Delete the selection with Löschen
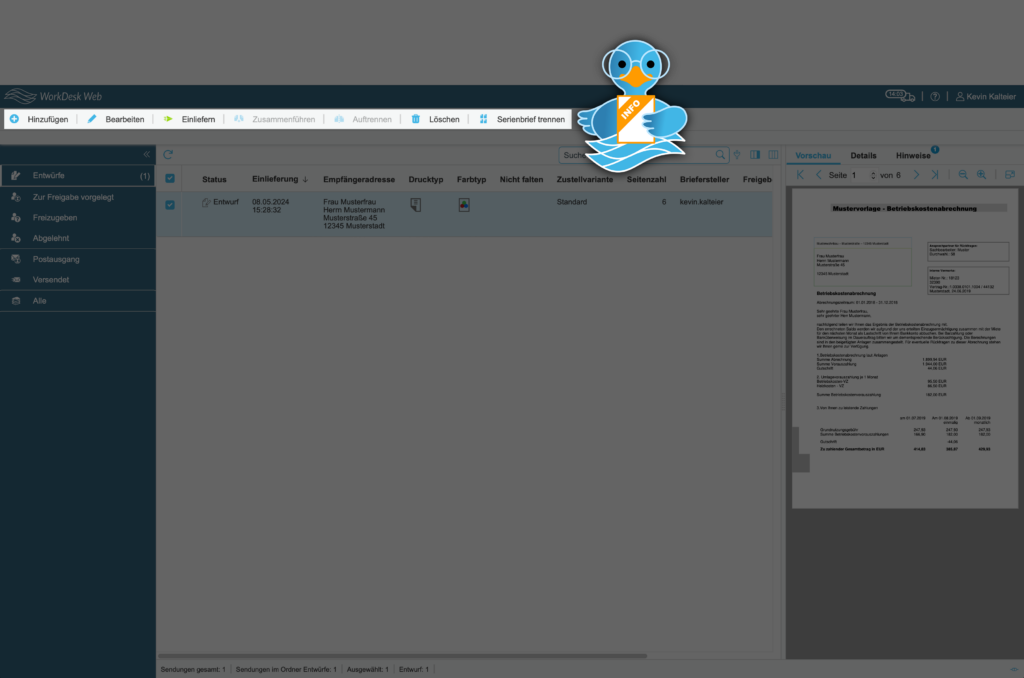 click(x=436, y=119)
